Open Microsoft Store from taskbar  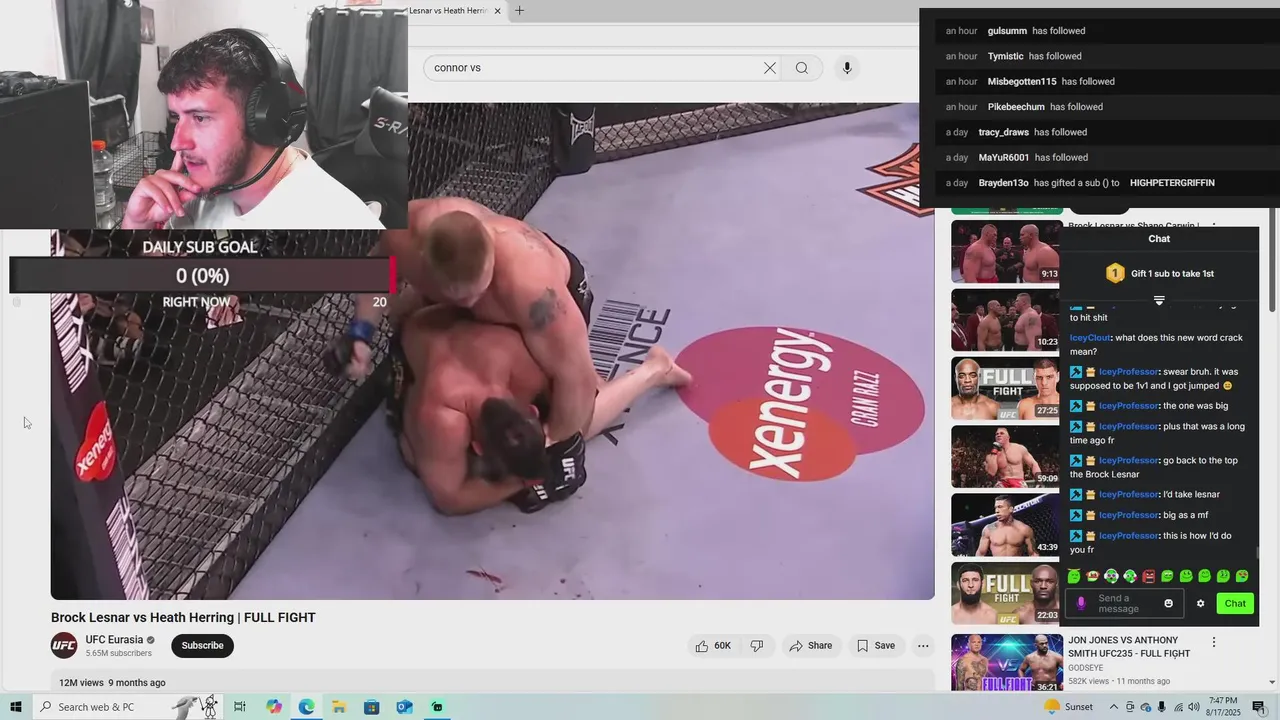point(371,707)
